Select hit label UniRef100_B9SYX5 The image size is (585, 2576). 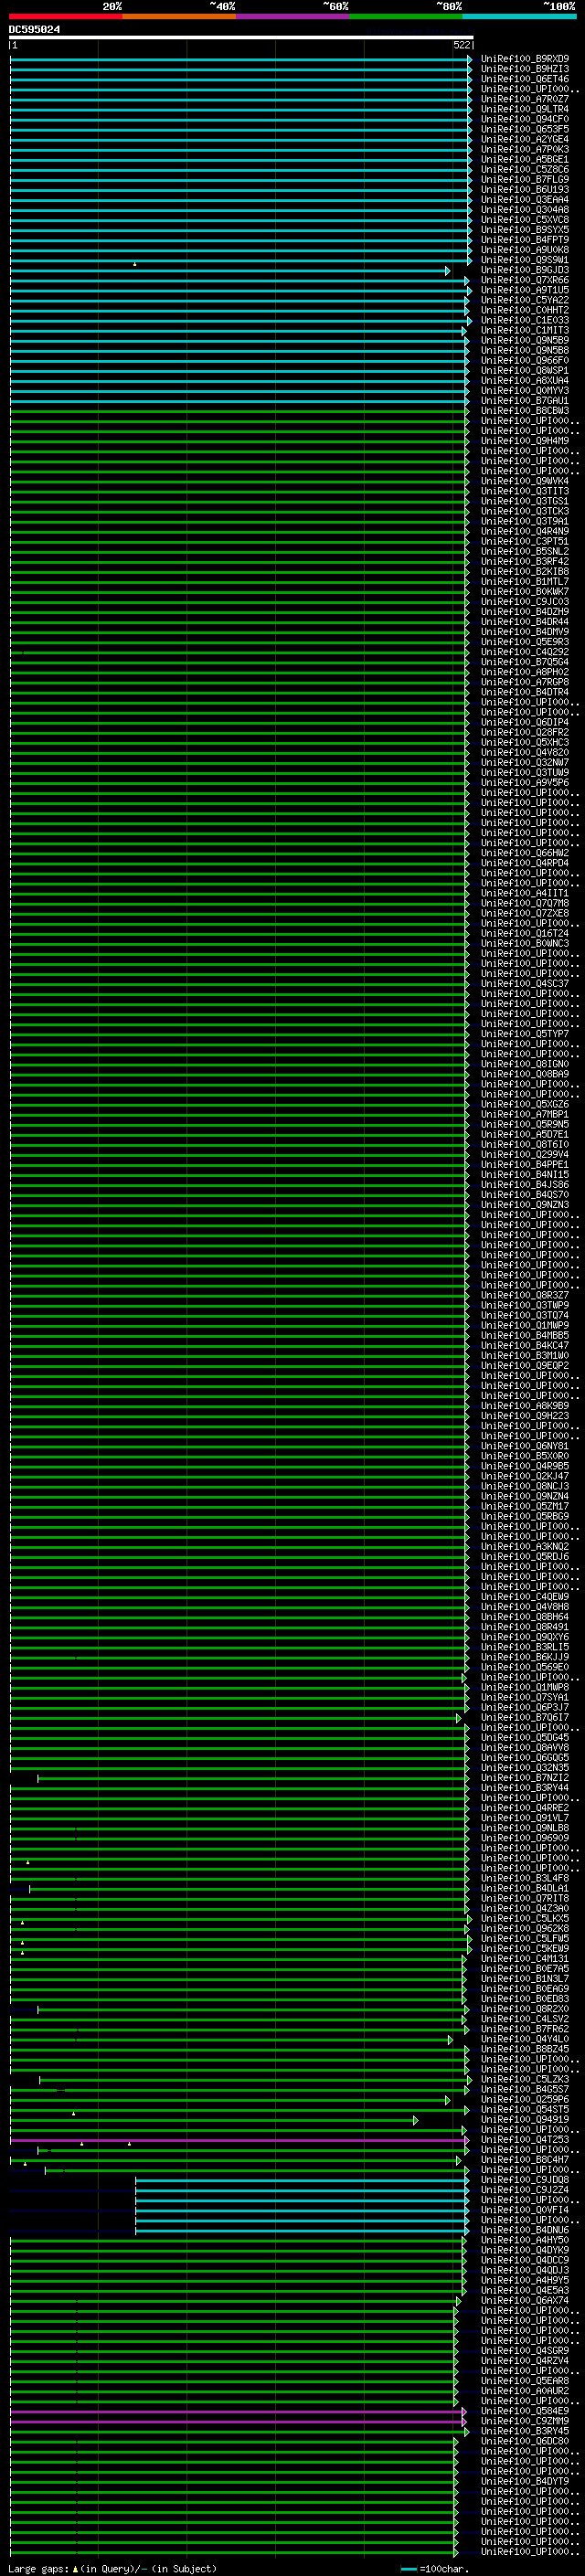[x=525, y=230]
